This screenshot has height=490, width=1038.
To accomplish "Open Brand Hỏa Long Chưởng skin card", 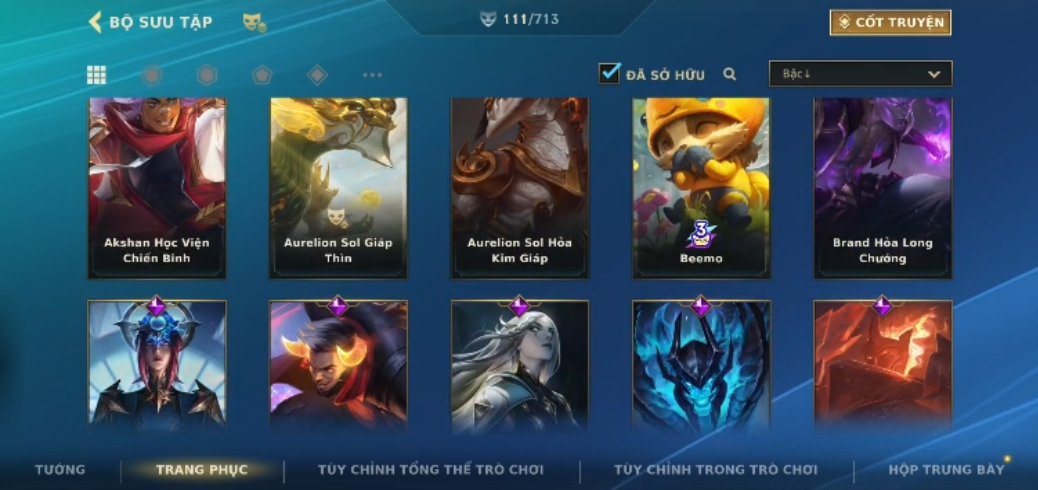I will (x=883, y=188).
